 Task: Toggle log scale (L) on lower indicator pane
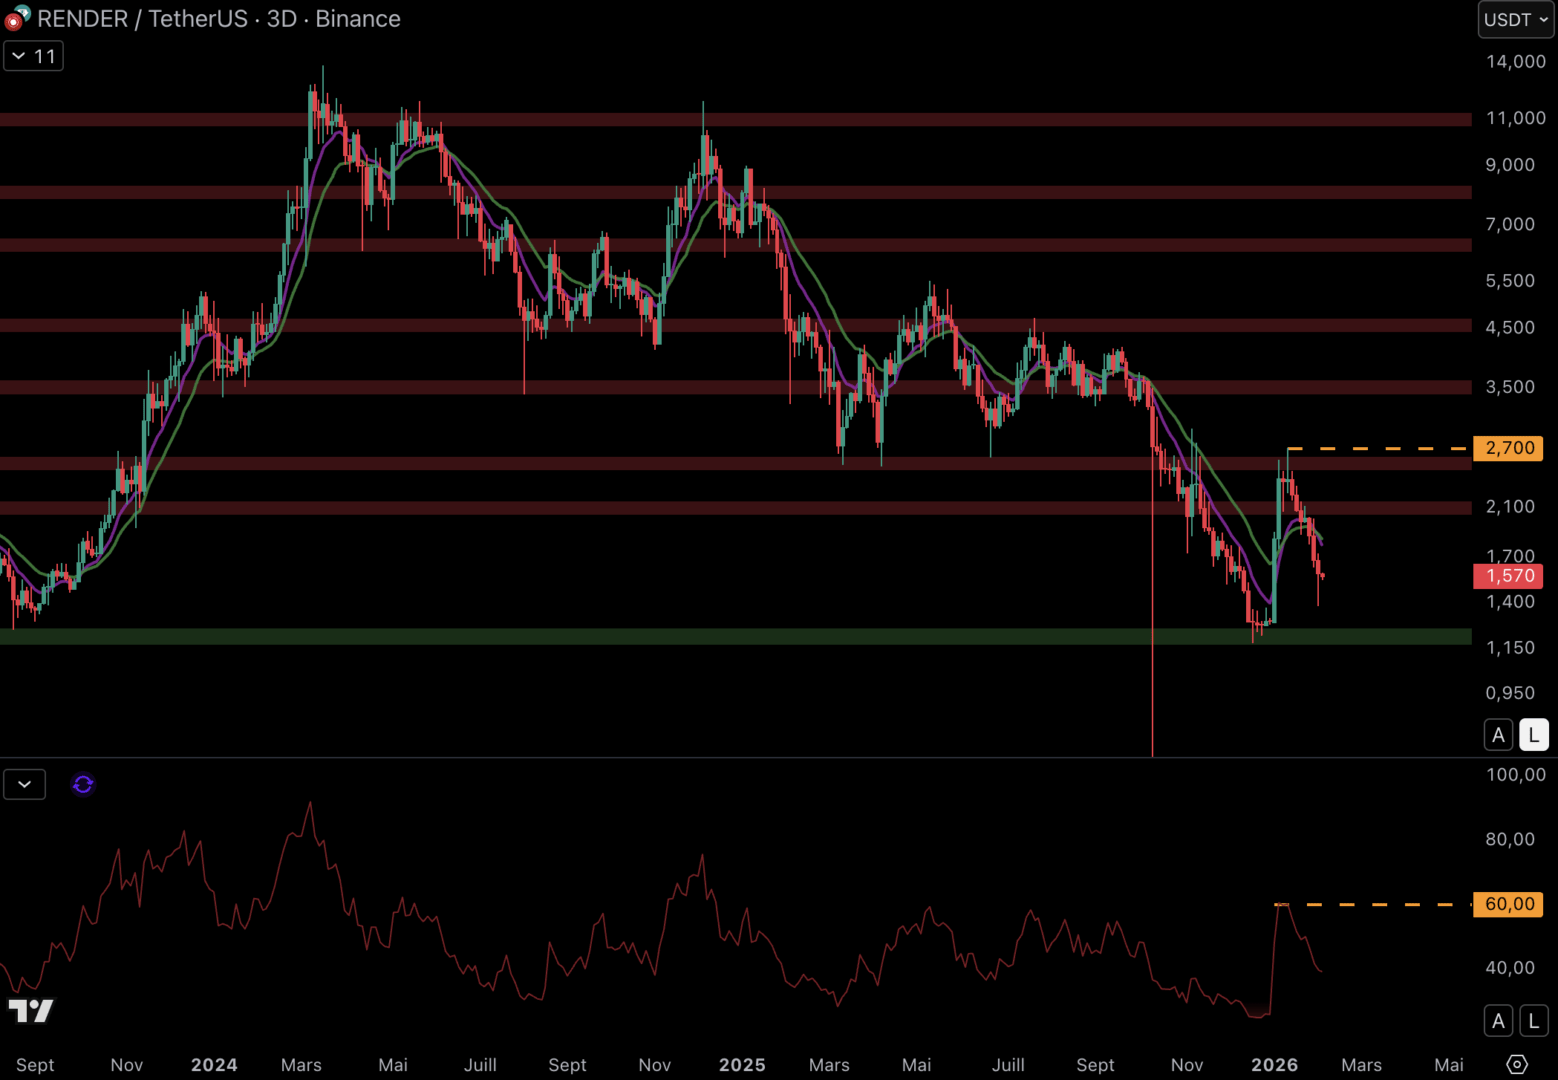point(1534,1021)
